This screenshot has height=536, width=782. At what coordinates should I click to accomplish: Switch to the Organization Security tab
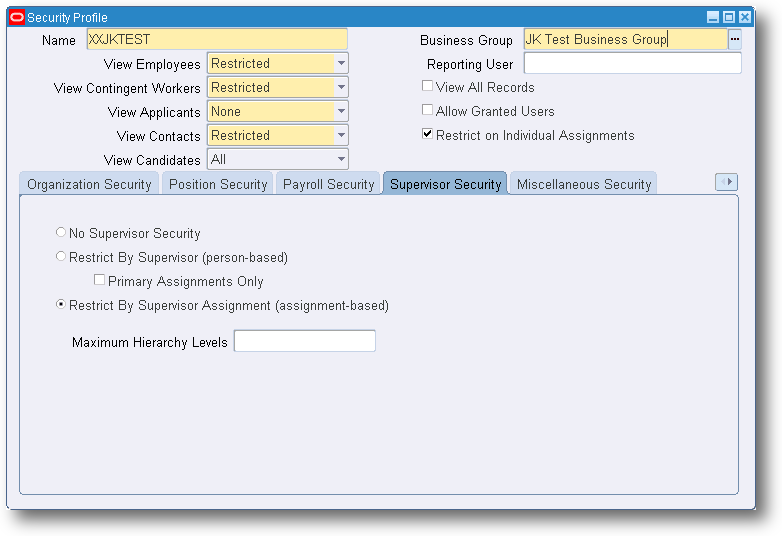(x=89, y=184)
